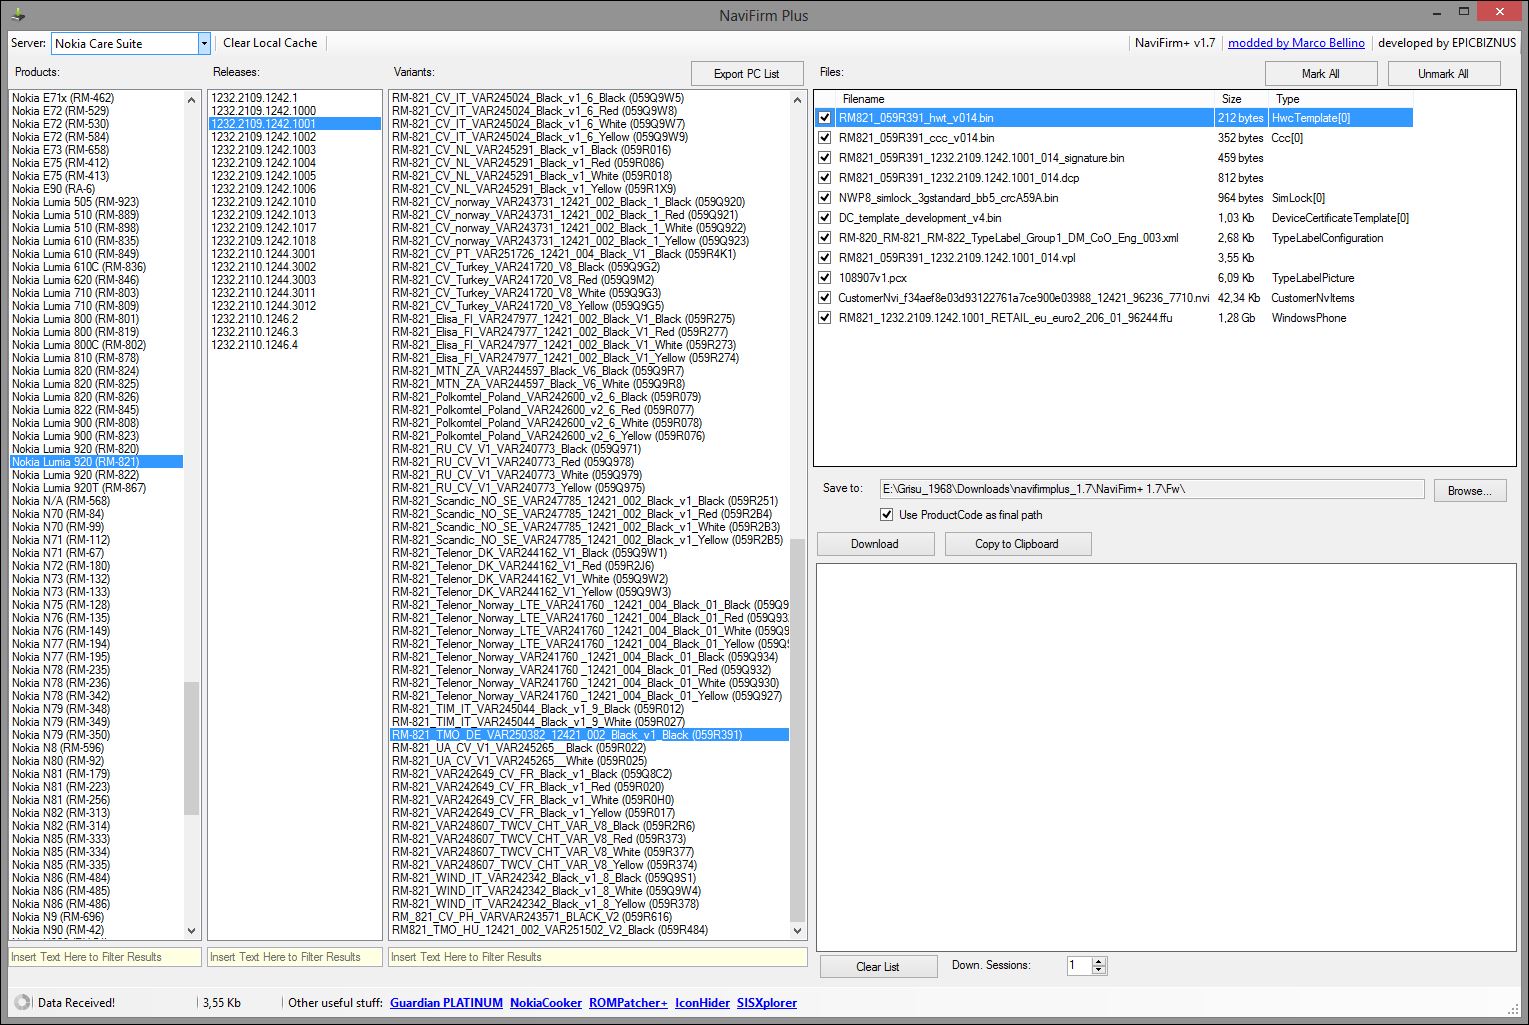The image size is (1529, 1025).
Task: Click the Products list scroll-up arrow
Action: [191, 99]
